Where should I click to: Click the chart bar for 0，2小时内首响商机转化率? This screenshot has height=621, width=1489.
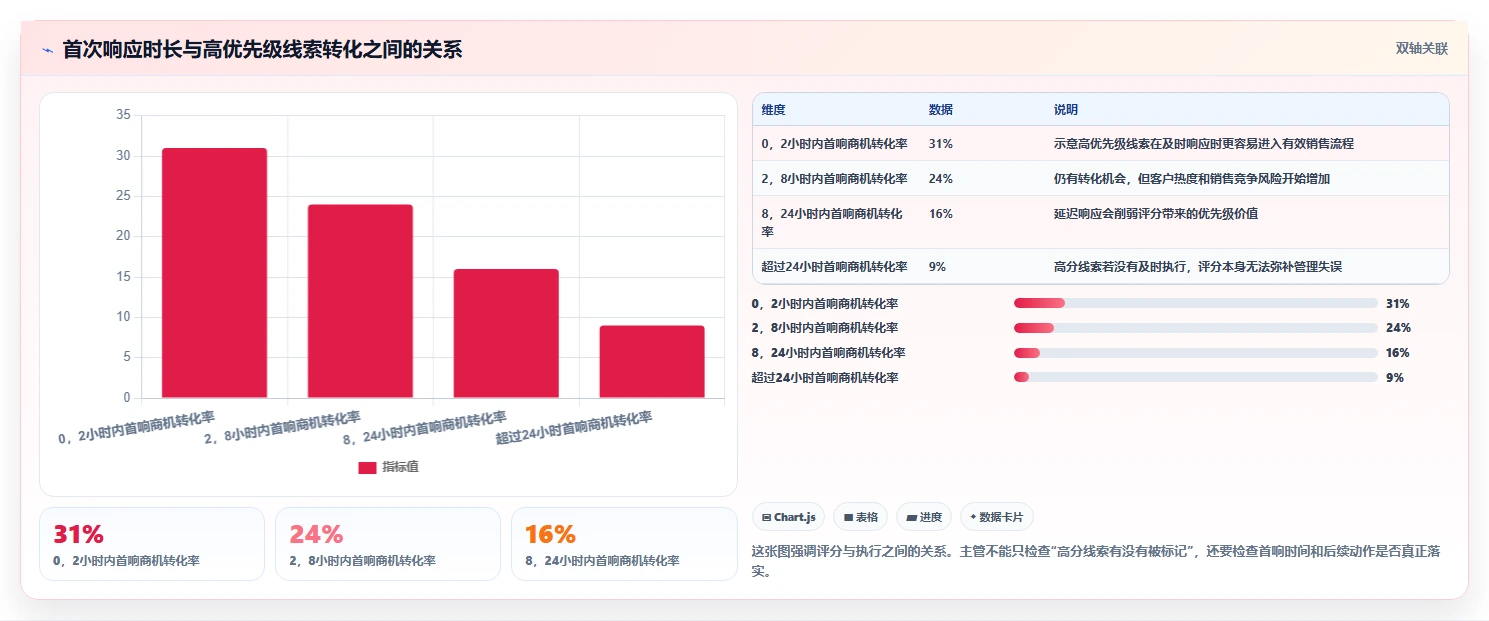coord(215,273)
